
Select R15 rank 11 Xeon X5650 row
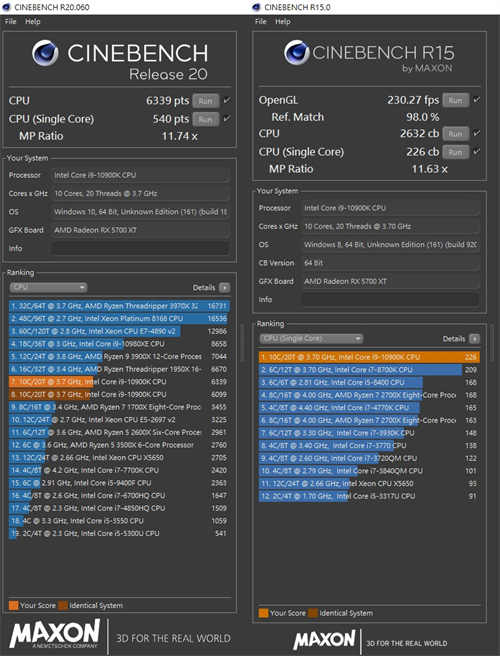point(369,483)
